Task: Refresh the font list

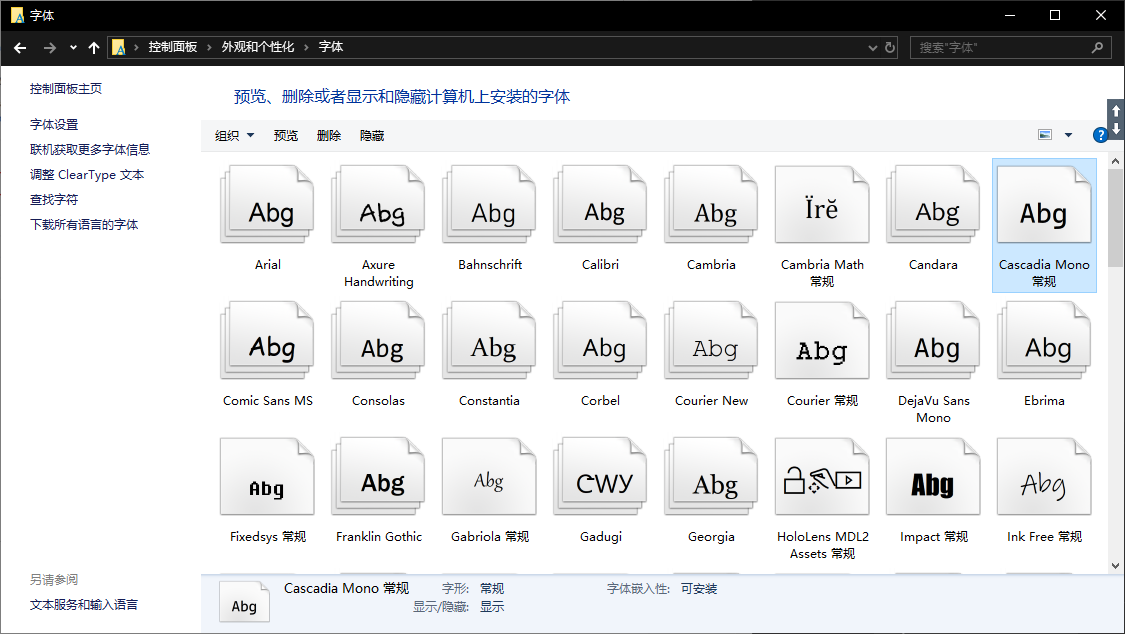Action: pyautogui.click(x=890, y=47)
